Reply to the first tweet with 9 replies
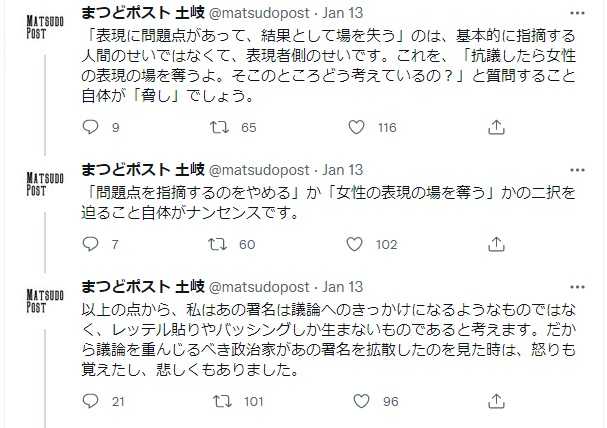 (x=89, y=127)
